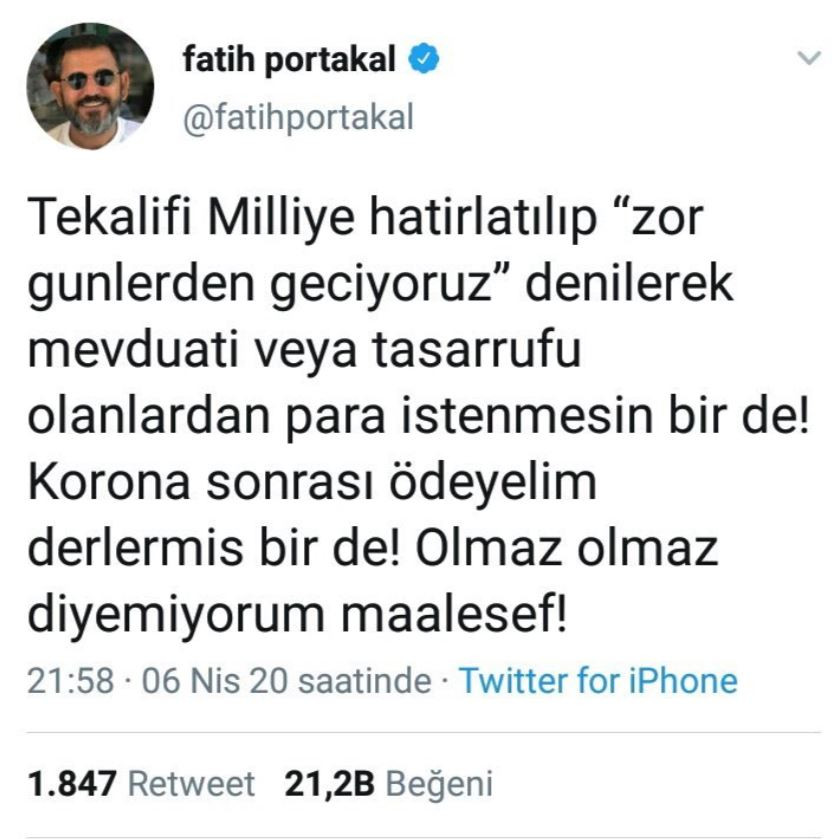This screenshot has width=836, height=839.
Task: Click the blue verified badge
Action: (x=424, y=58)
